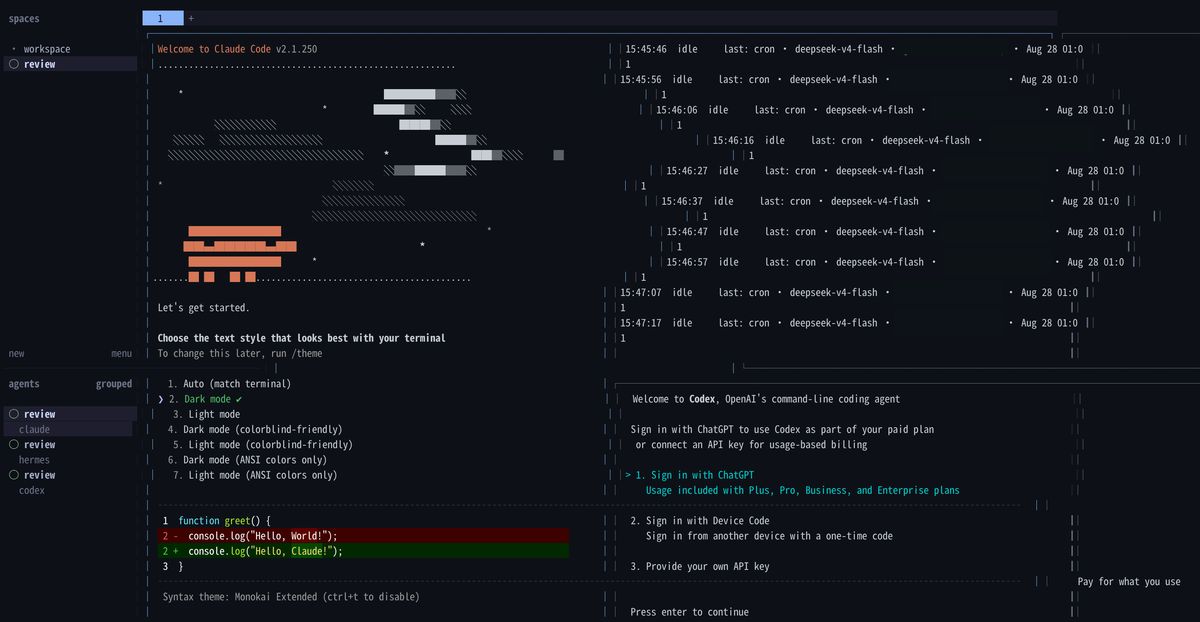Click the Press enter to continue prompt
Screen dimensions: 1200x622
[x=689, y=612]
